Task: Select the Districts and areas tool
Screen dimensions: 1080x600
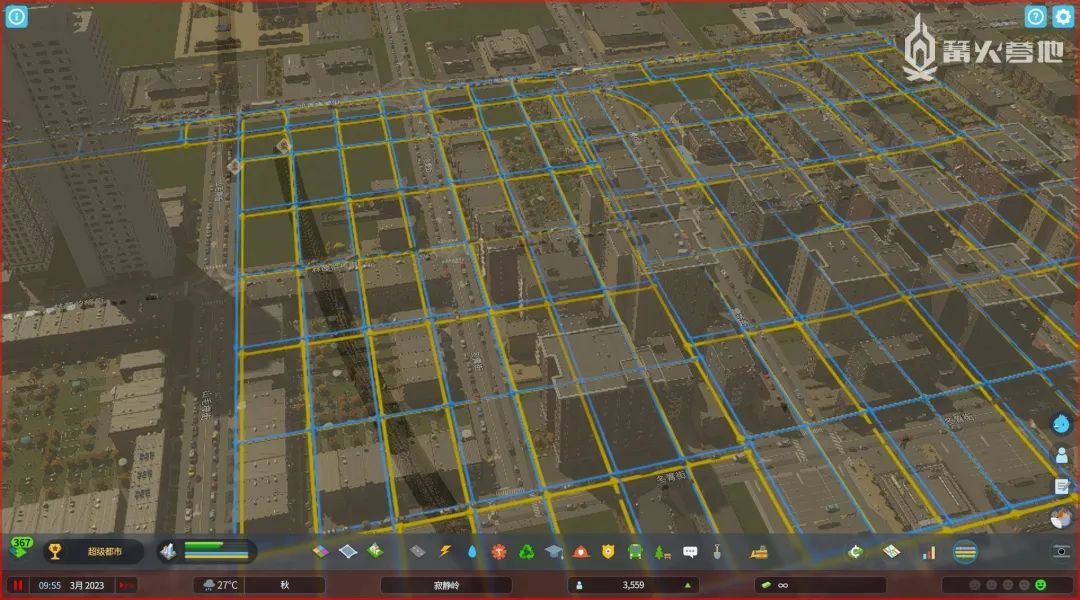Action: [348, 552]
